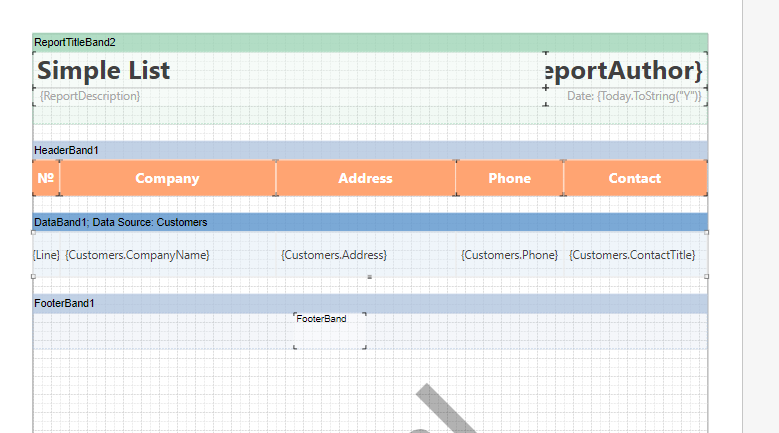
Task: Select the ReportAuthor text component
Action: point(626,70)
